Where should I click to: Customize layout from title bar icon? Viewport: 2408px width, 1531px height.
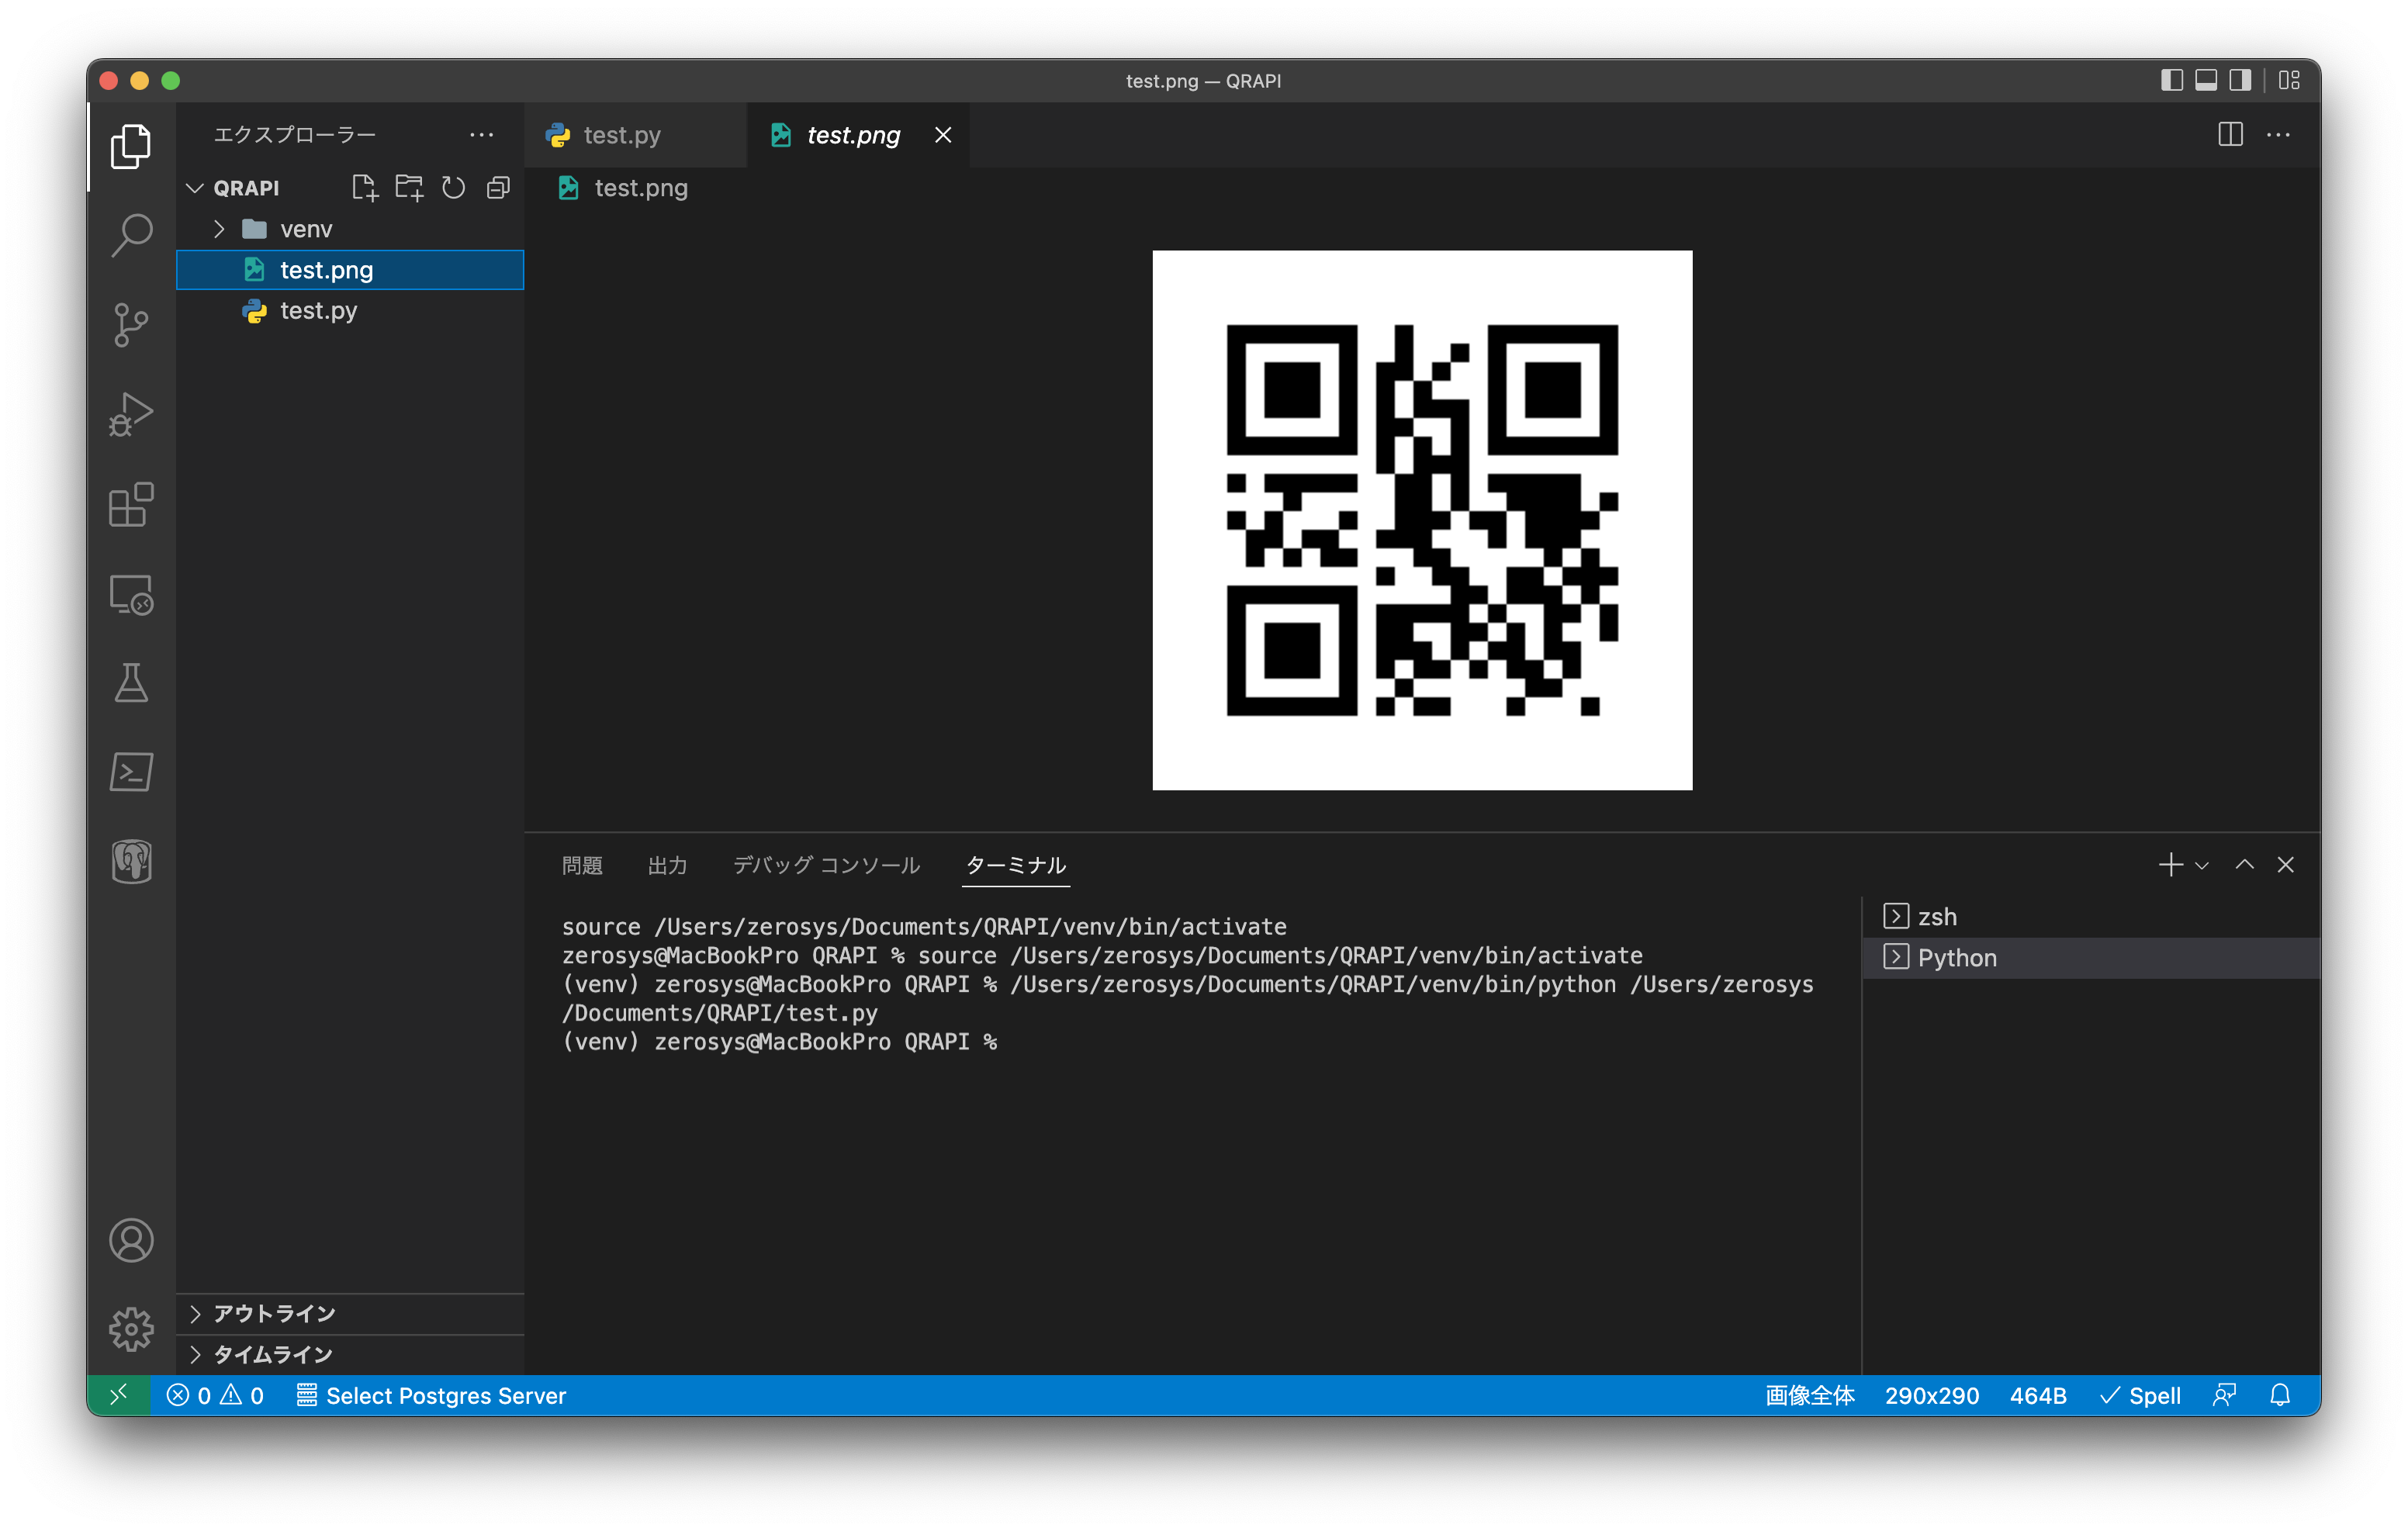2289,80
